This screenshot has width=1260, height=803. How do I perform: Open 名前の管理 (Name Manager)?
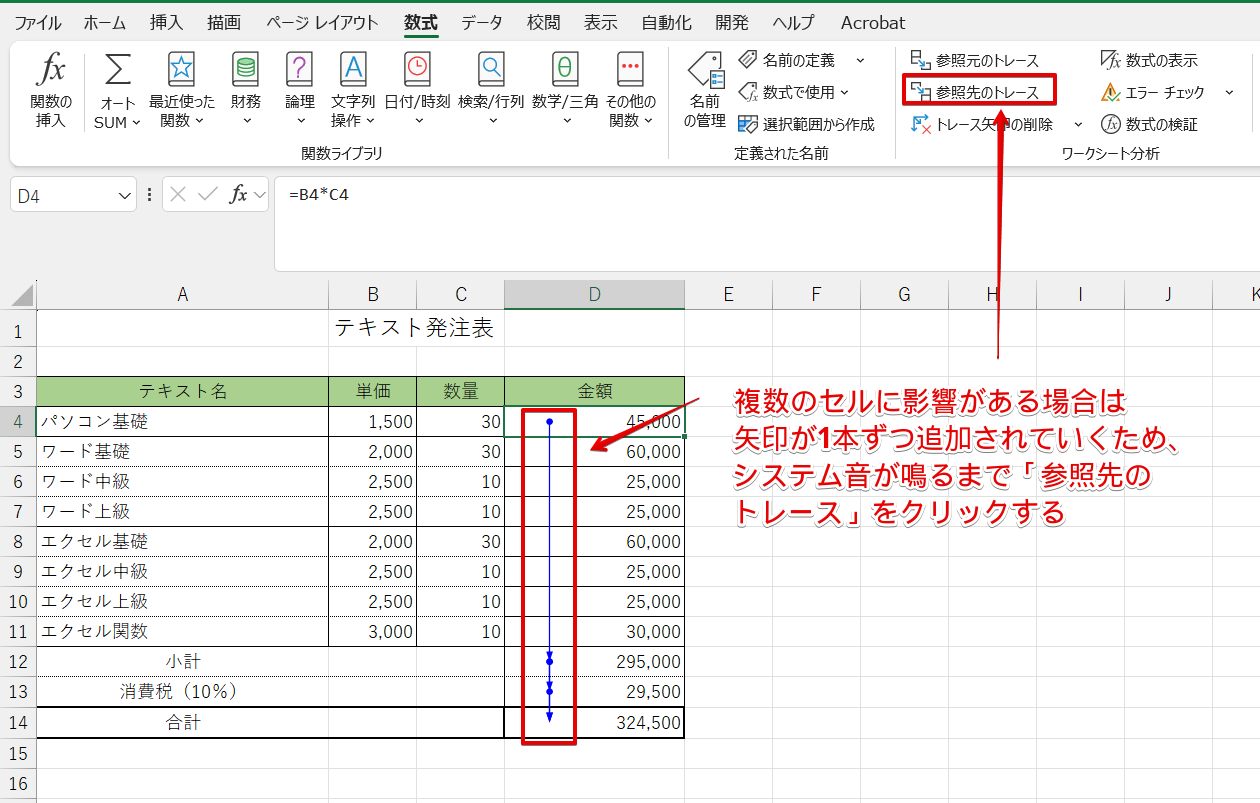click(x=705, y=91)
